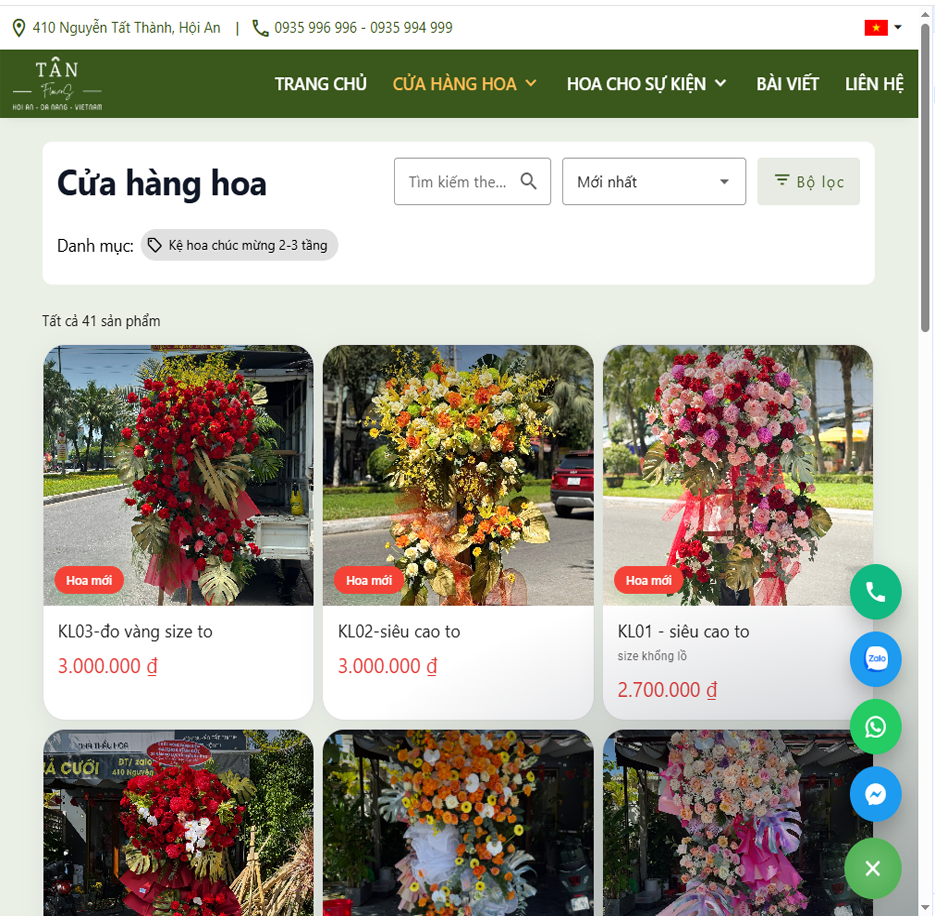Click the Kệ hoa chúc mừng 2-3 tầng tag

(239, 245)
